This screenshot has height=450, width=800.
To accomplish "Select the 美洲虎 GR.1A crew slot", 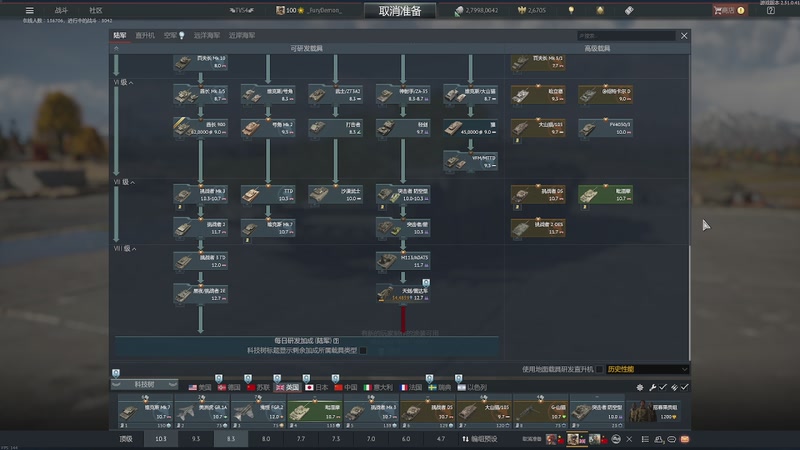I will point(202,411).
